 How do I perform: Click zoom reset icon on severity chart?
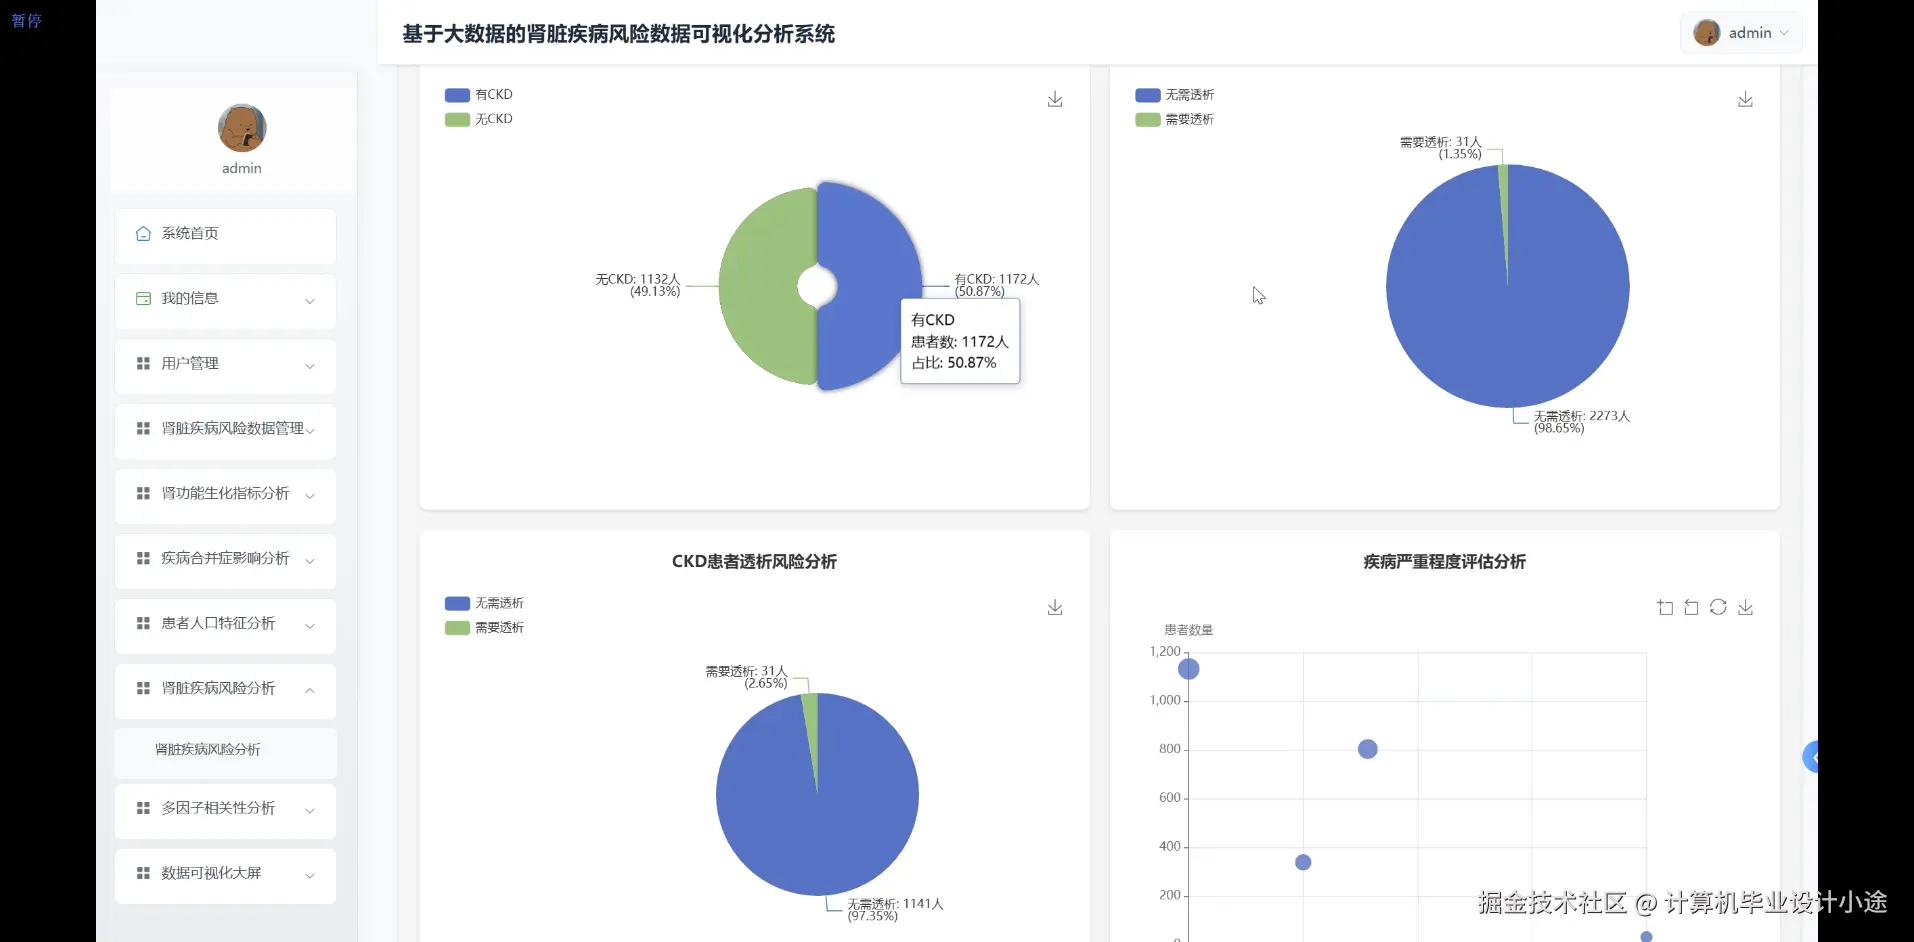tap(1691, 607)
